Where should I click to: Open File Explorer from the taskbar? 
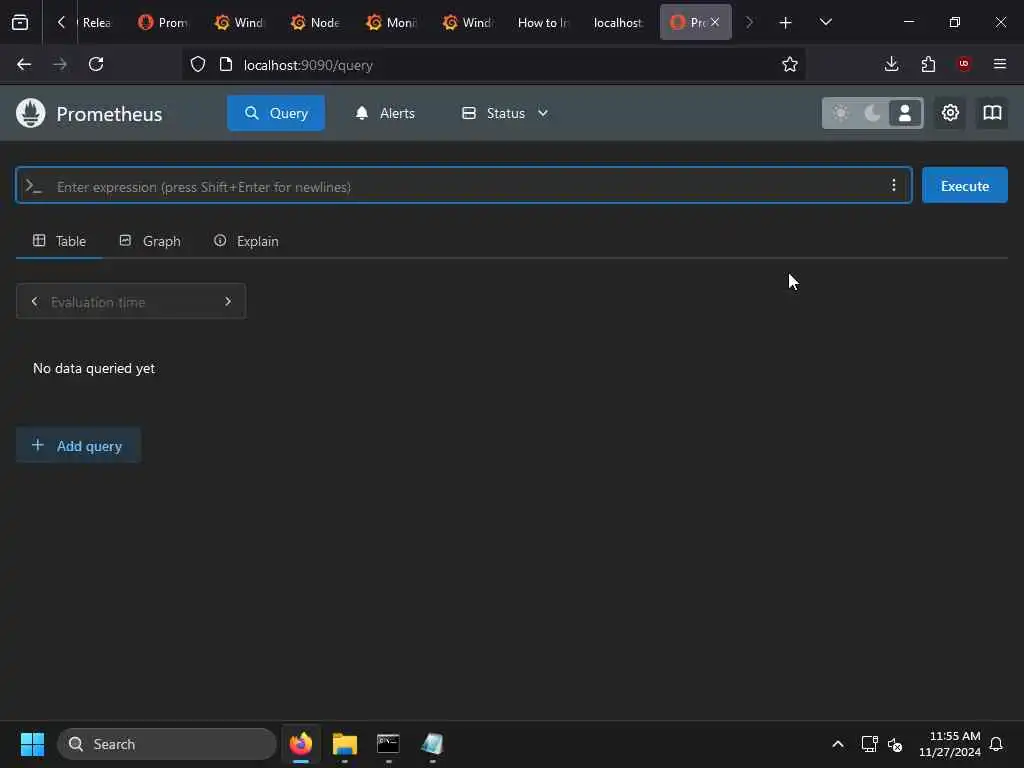[345, 744]
